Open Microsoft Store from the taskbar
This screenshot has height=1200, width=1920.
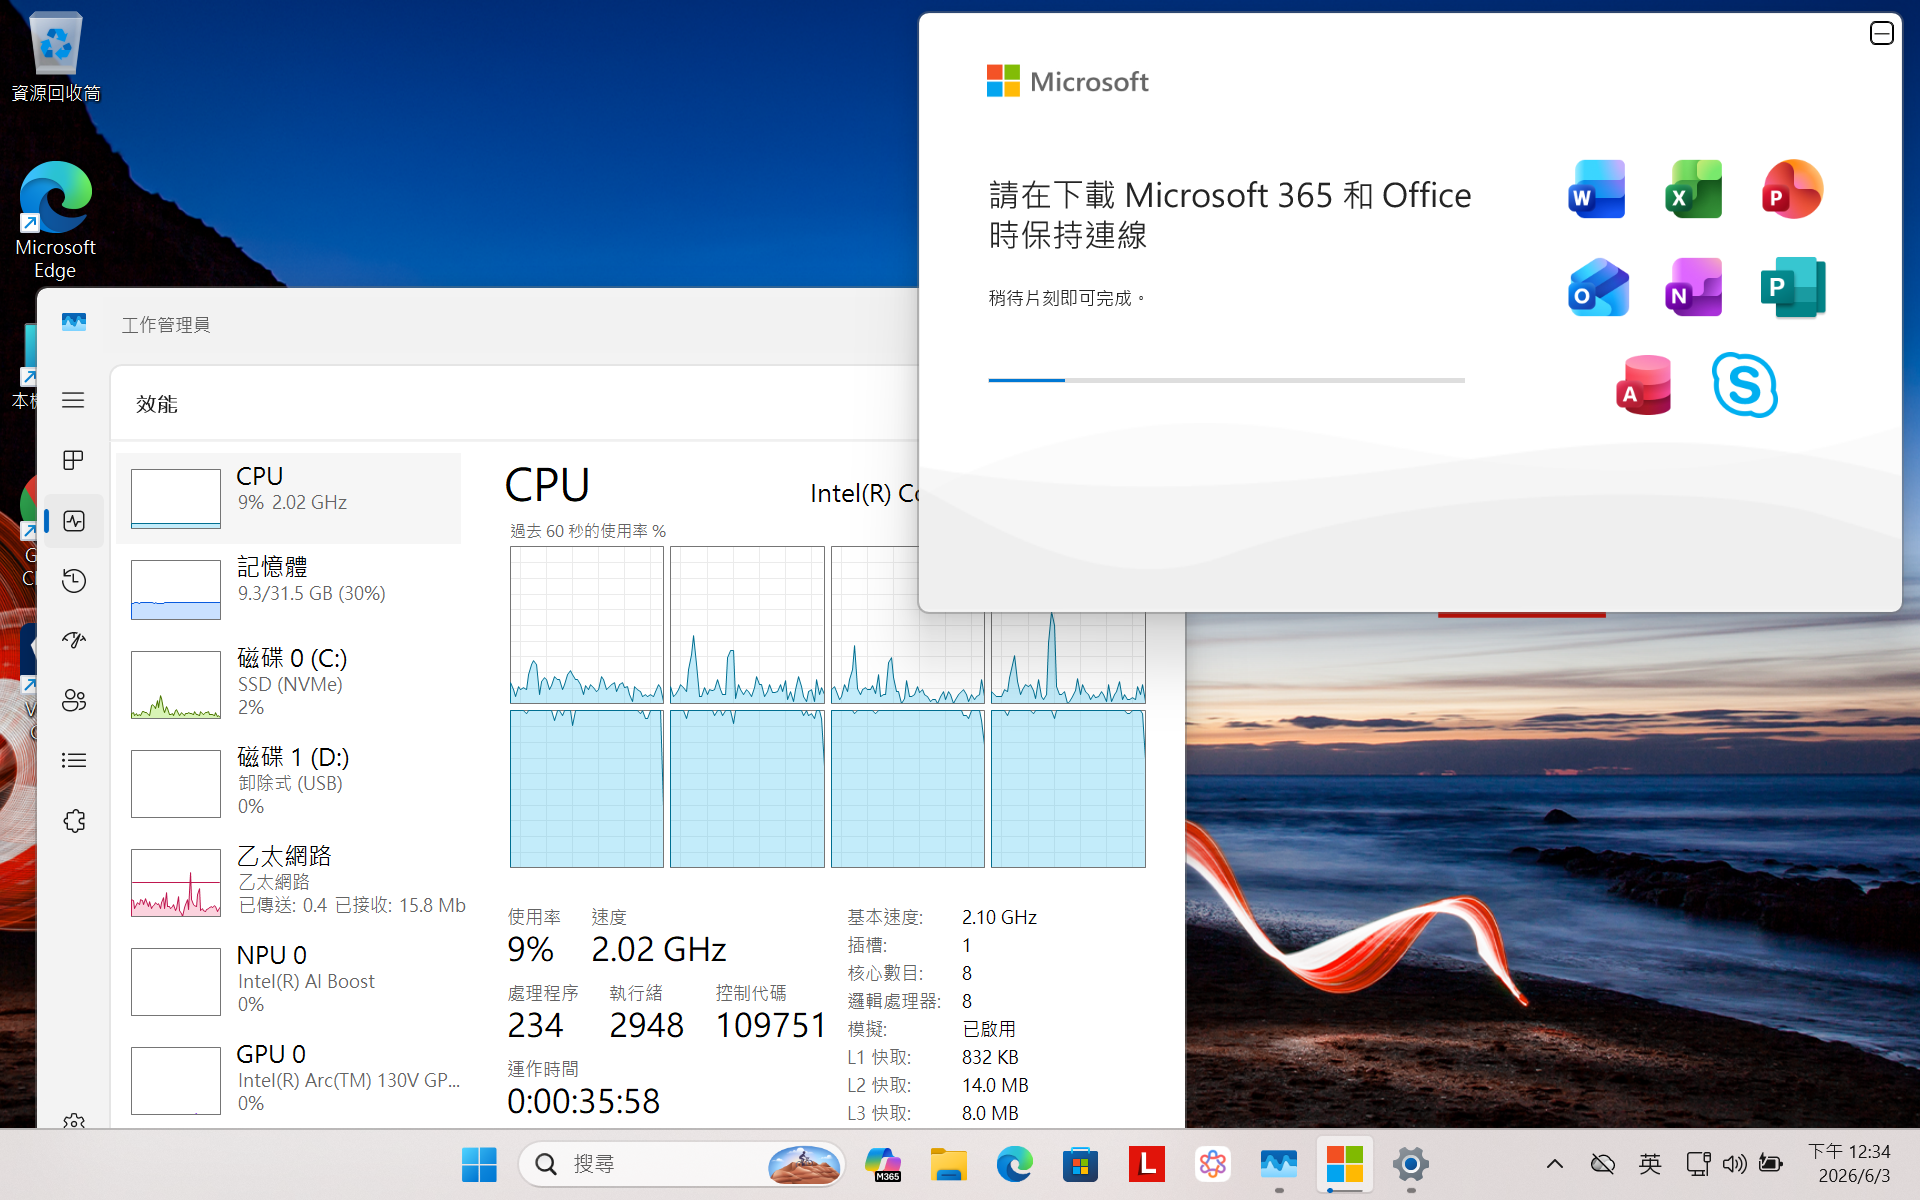pos(1080,1164)
